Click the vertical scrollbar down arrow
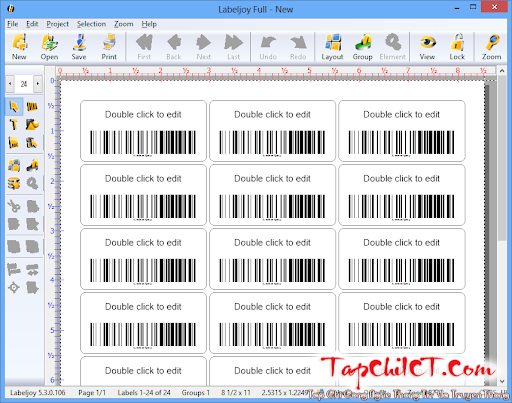 pyautogui.click(x=502, y=381)
